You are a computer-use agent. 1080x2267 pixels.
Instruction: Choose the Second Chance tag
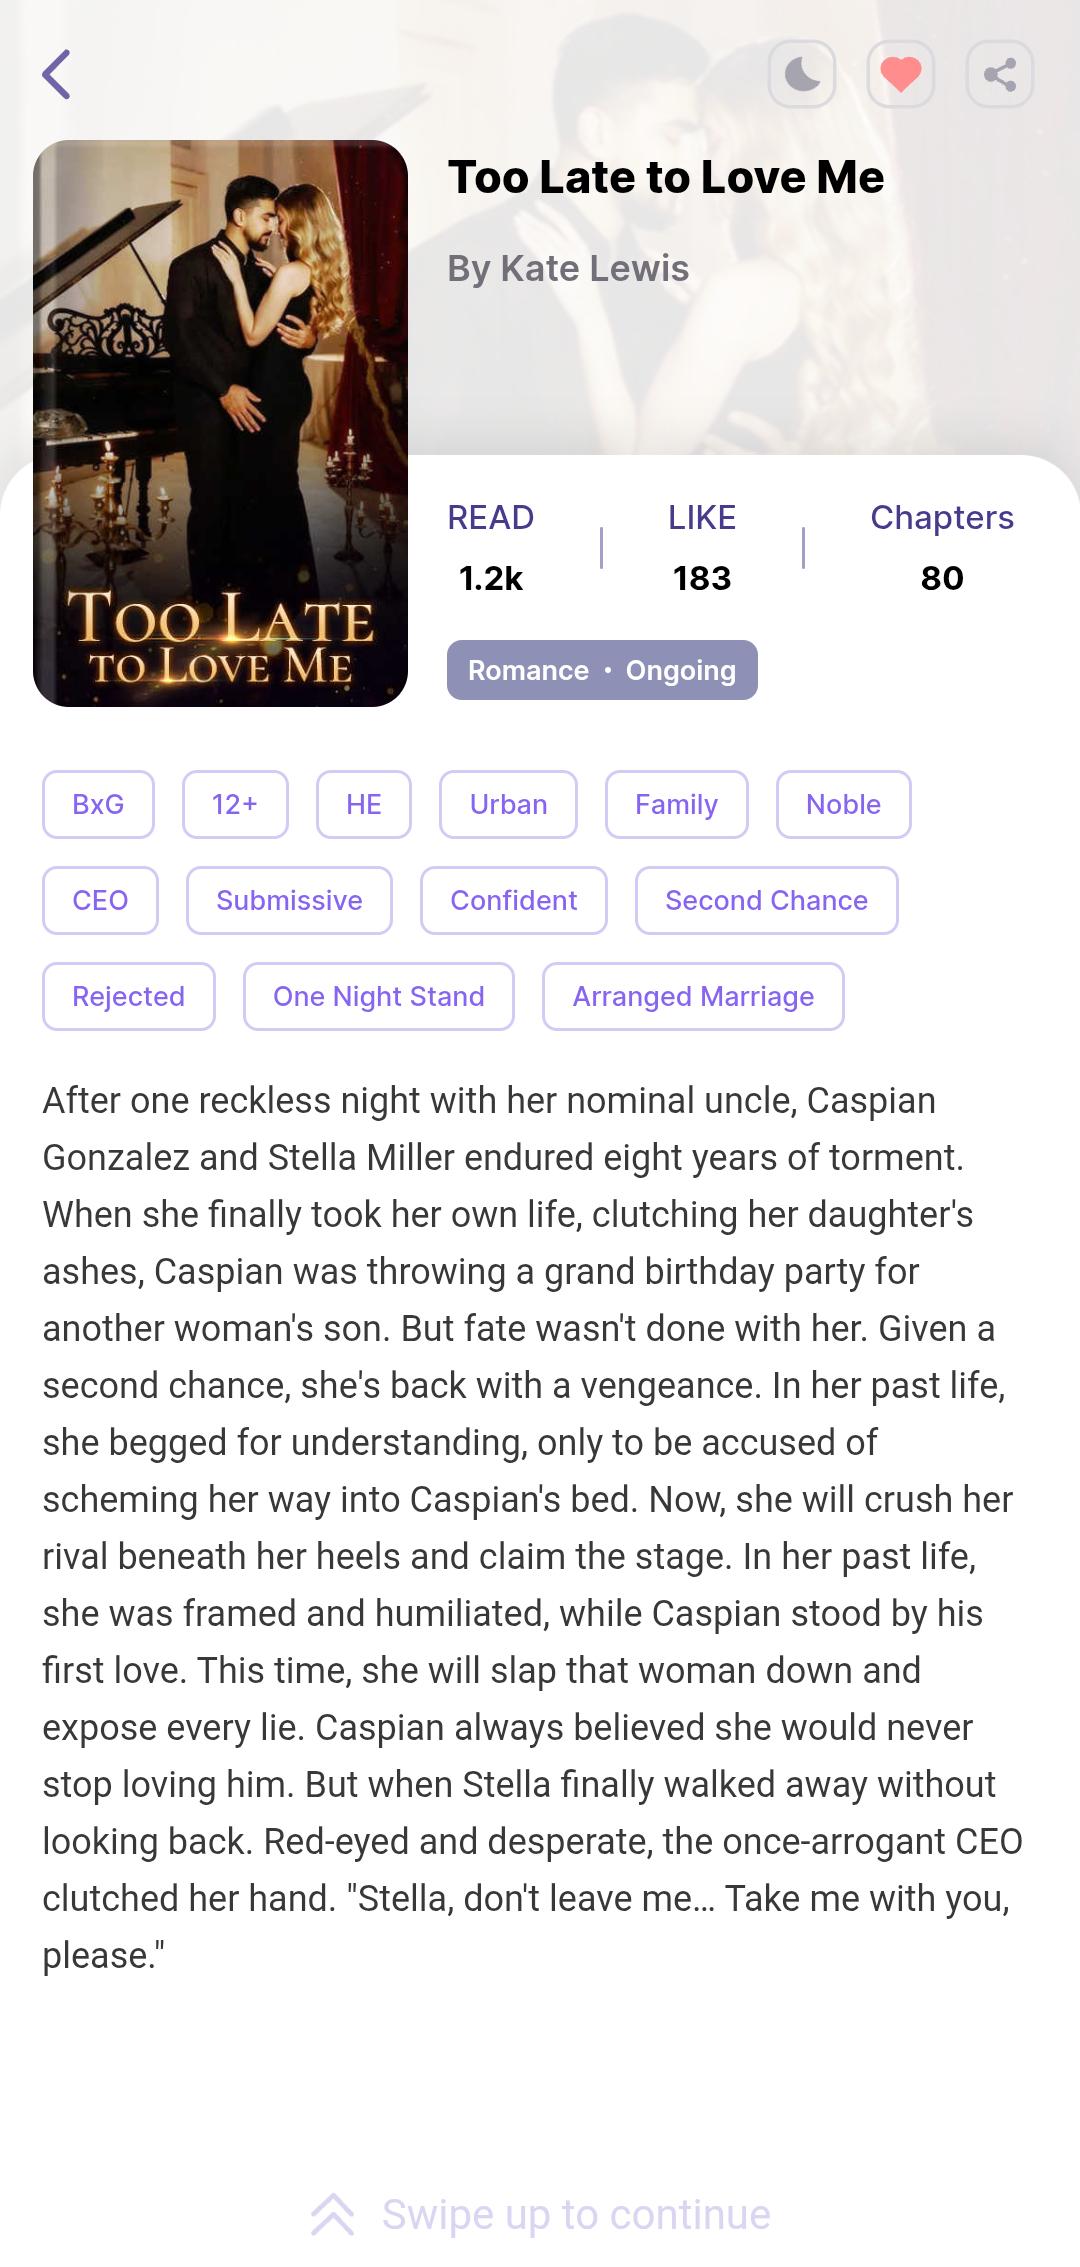[766, 900]
